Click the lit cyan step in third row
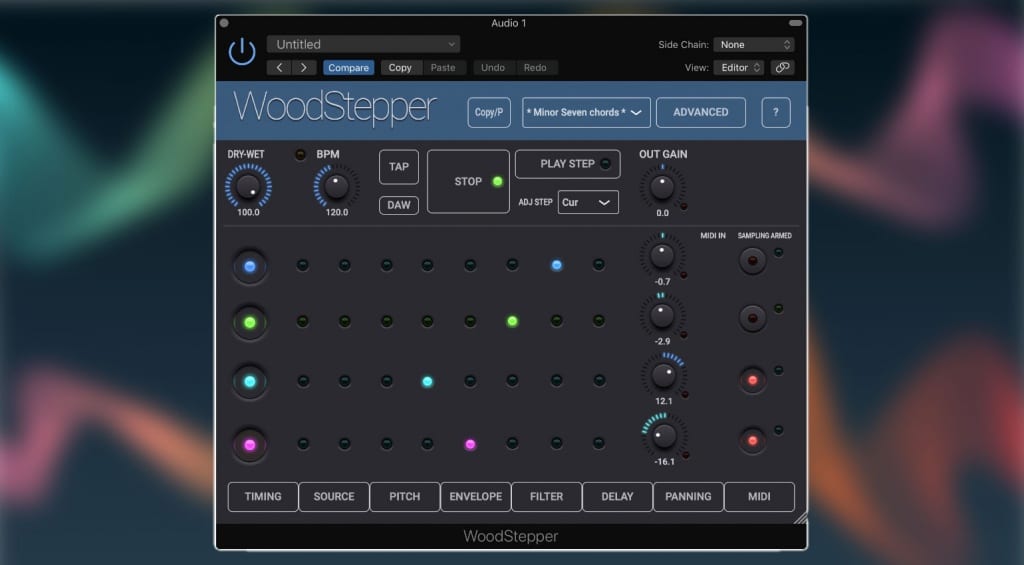The image size is (1024, 565). (x=427, y=381)
